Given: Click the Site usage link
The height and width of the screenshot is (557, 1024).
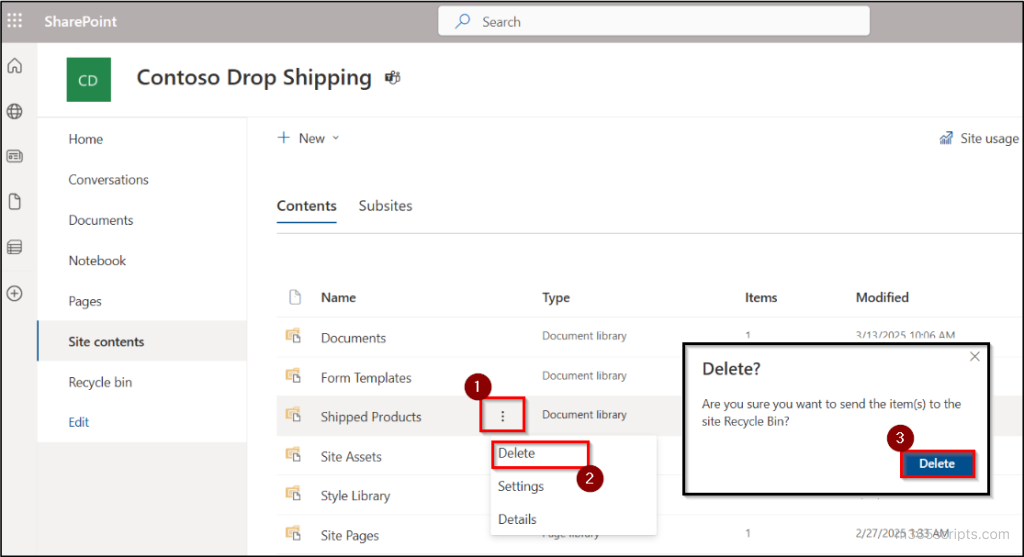Looking at the screenshot, I should [989, 138].
